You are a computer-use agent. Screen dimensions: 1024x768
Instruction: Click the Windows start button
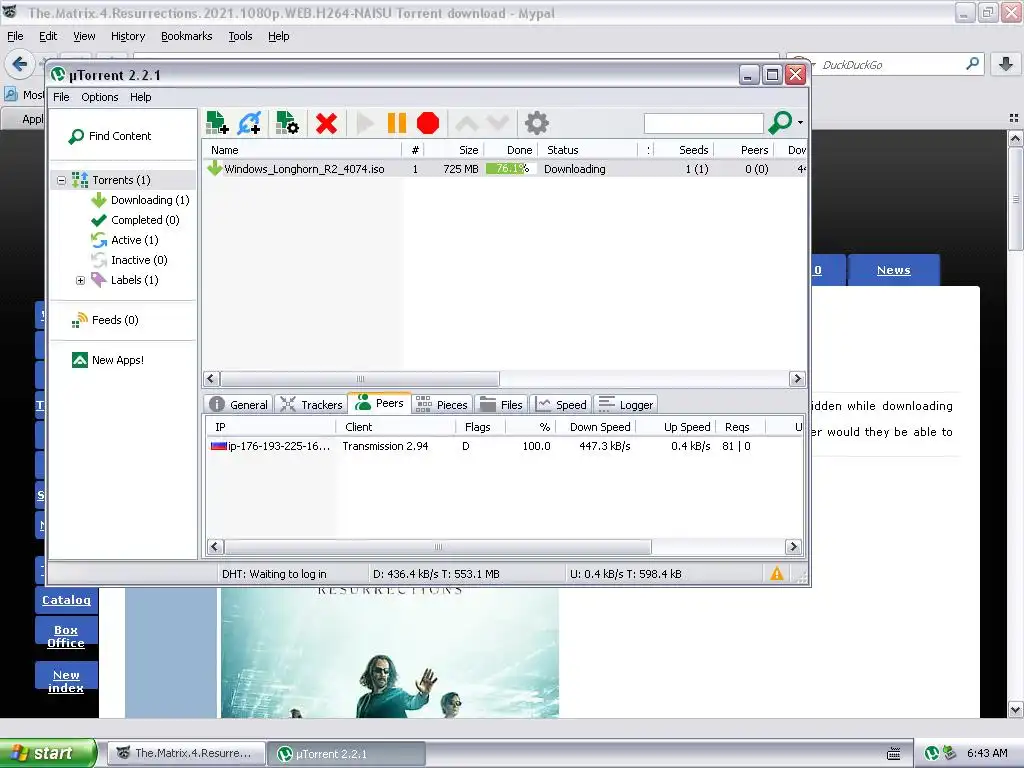click(x=48, y=753)
